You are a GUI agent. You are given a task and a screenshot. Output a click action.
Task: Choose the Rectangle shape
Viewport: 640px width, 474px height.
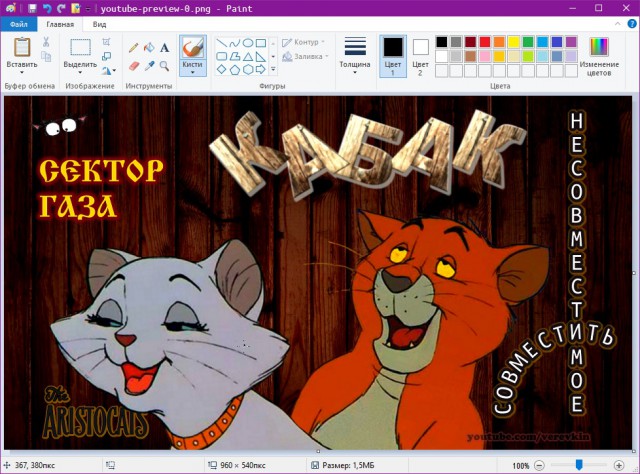coord(261,43)
